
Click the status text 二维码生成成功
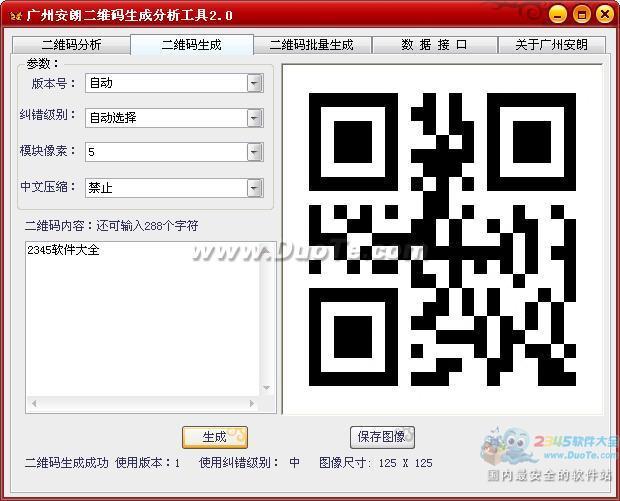tap(66, 463)
